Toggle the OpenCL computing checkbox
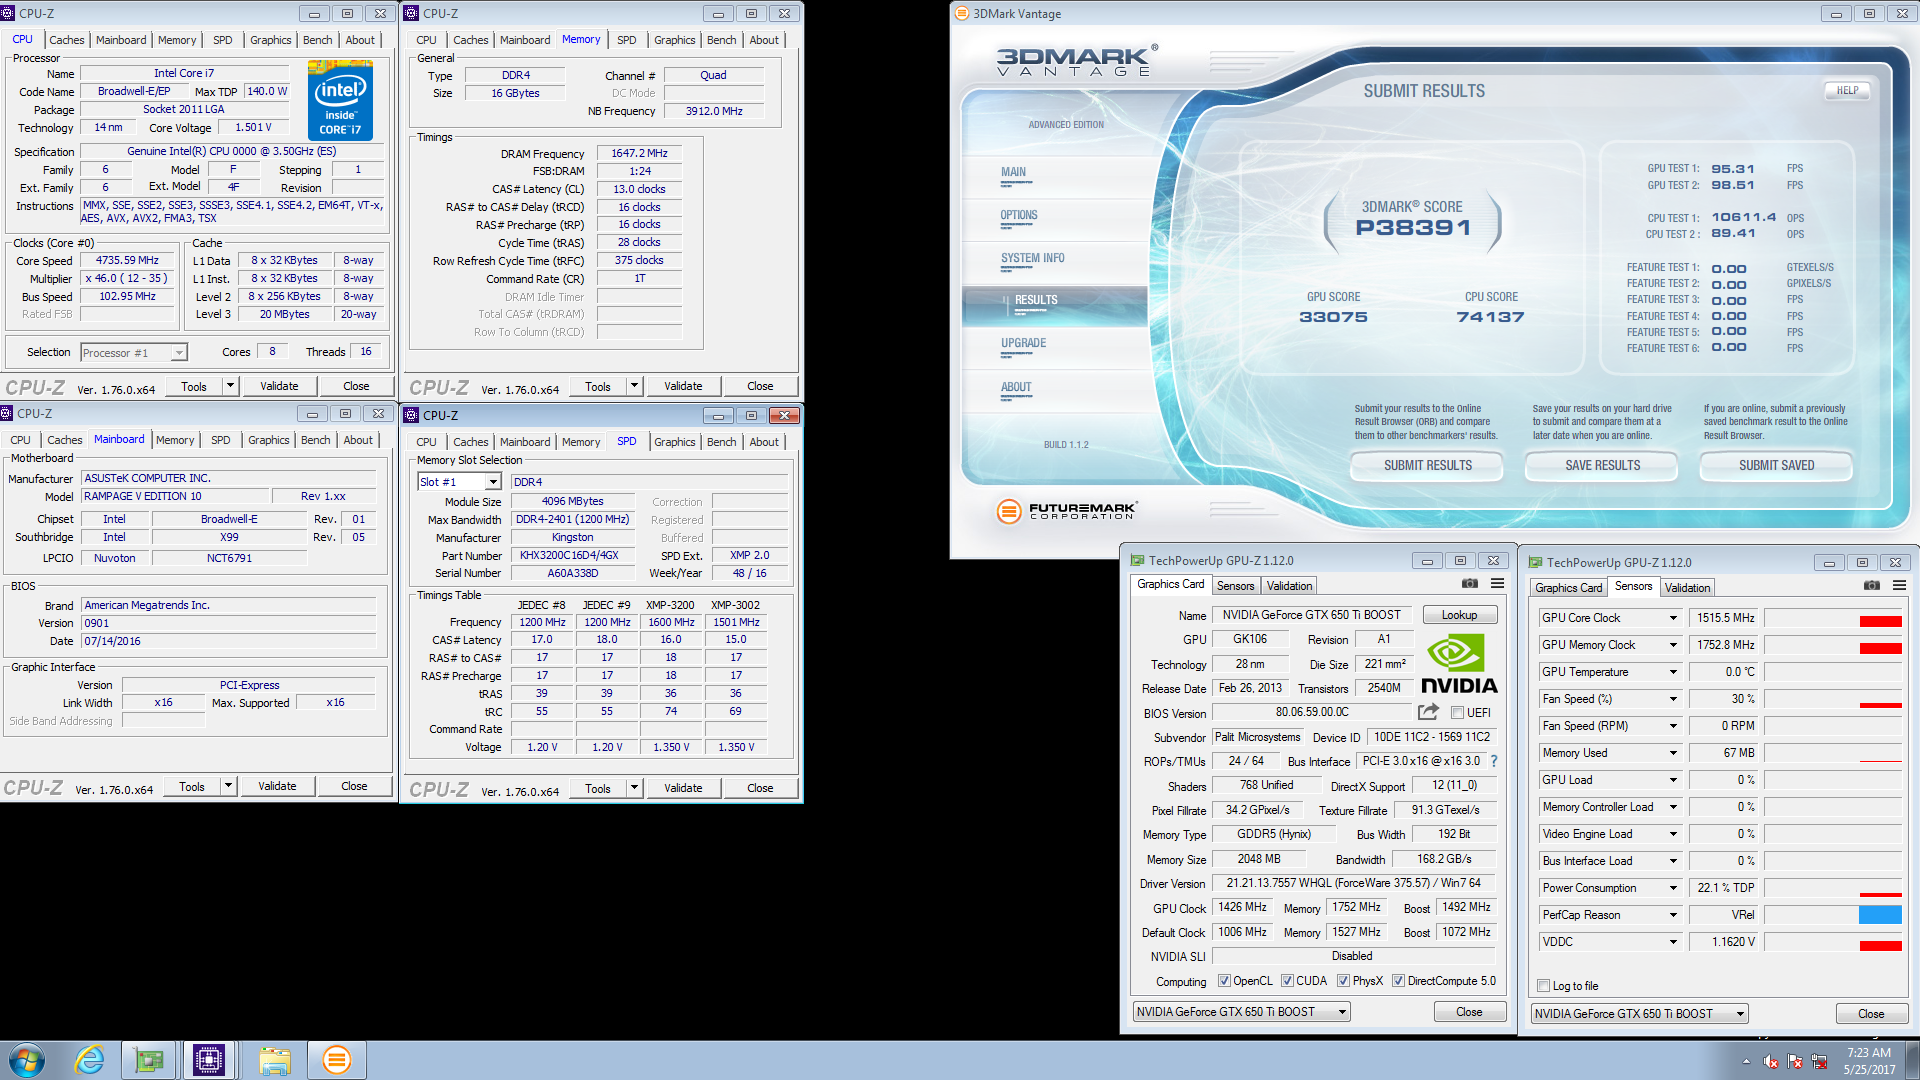The width and height of the screenshot is (1920, 1080). tap(1224, 981)
